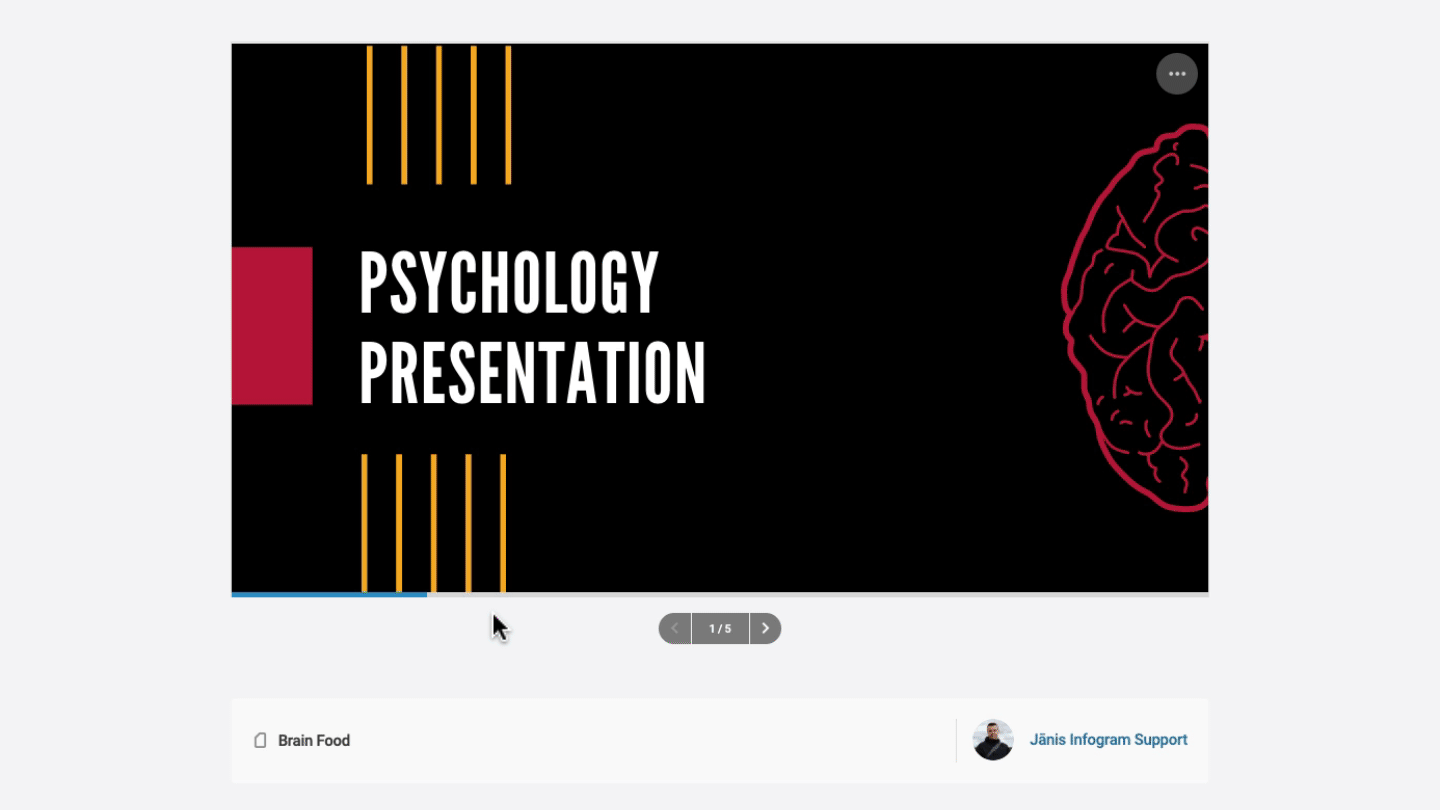Open the three-dot more options menu
1440x810 pixels.
pos(1177,74)
